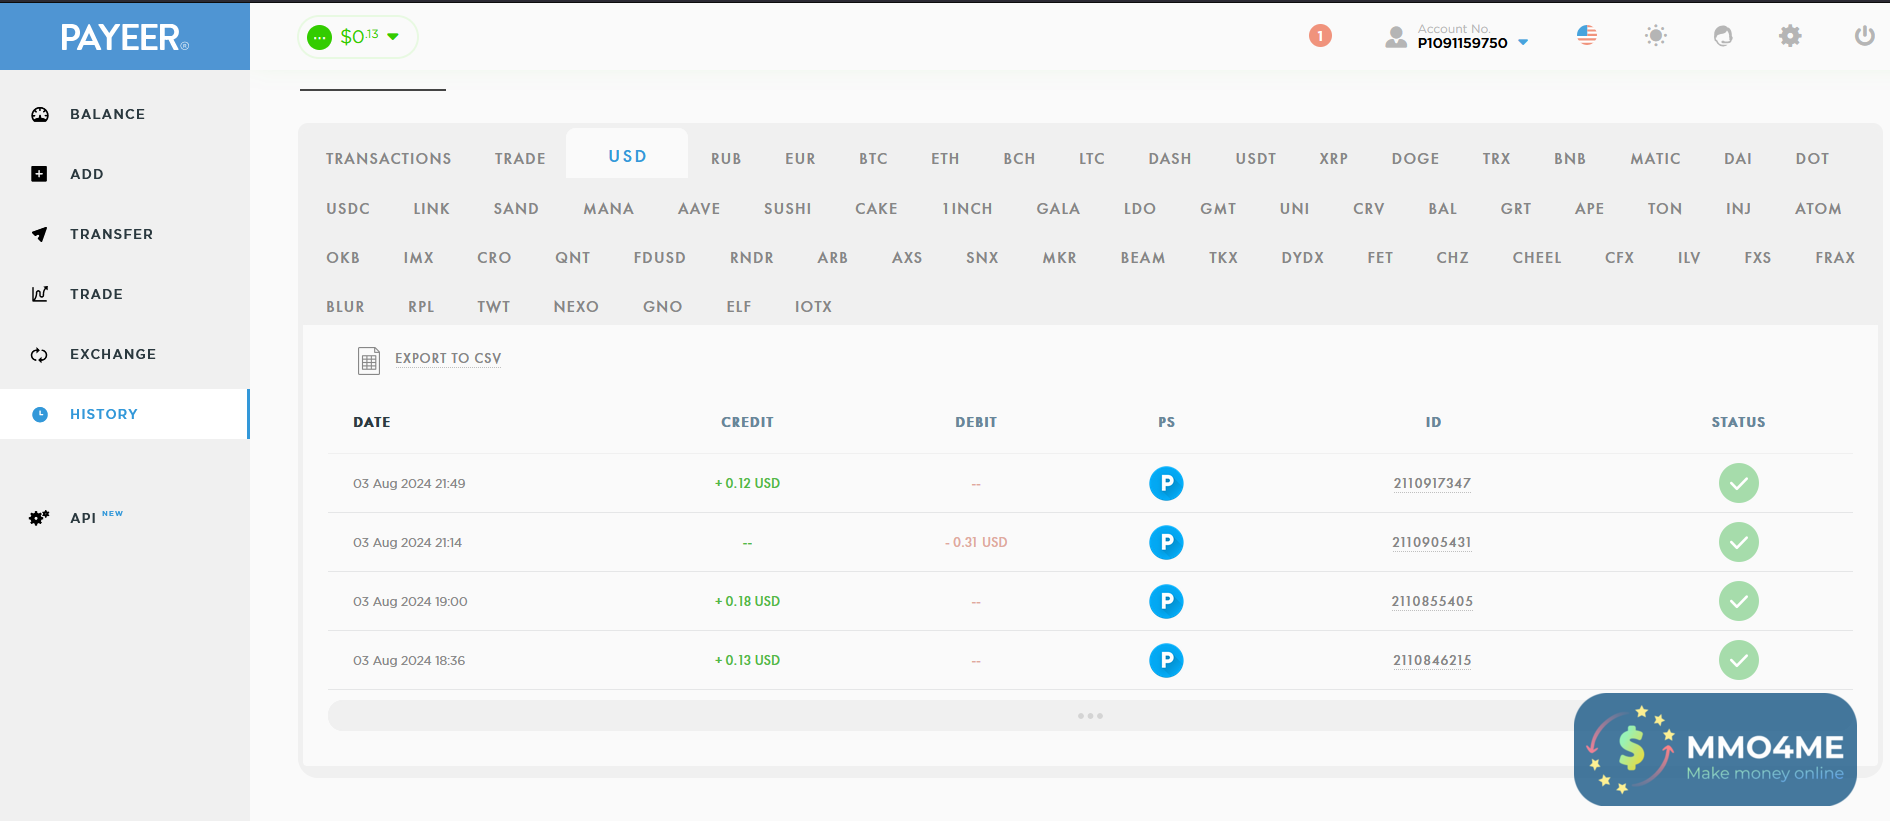Expand the account number dropdown arrow

1523,42
